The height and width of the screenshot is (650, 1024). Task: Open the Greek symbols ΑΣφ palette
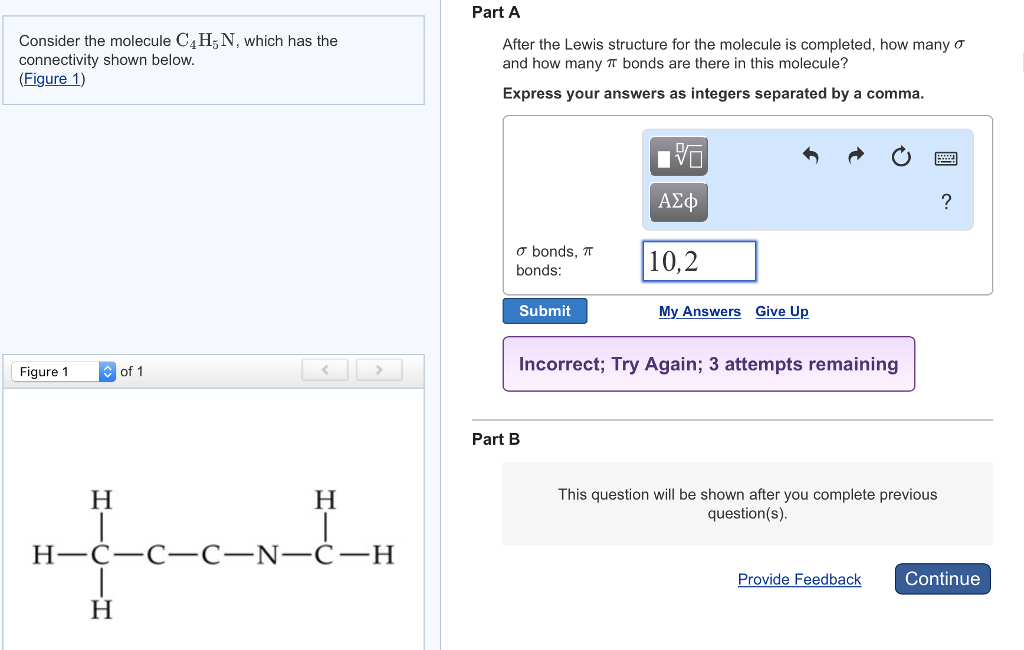pos(678,201)
